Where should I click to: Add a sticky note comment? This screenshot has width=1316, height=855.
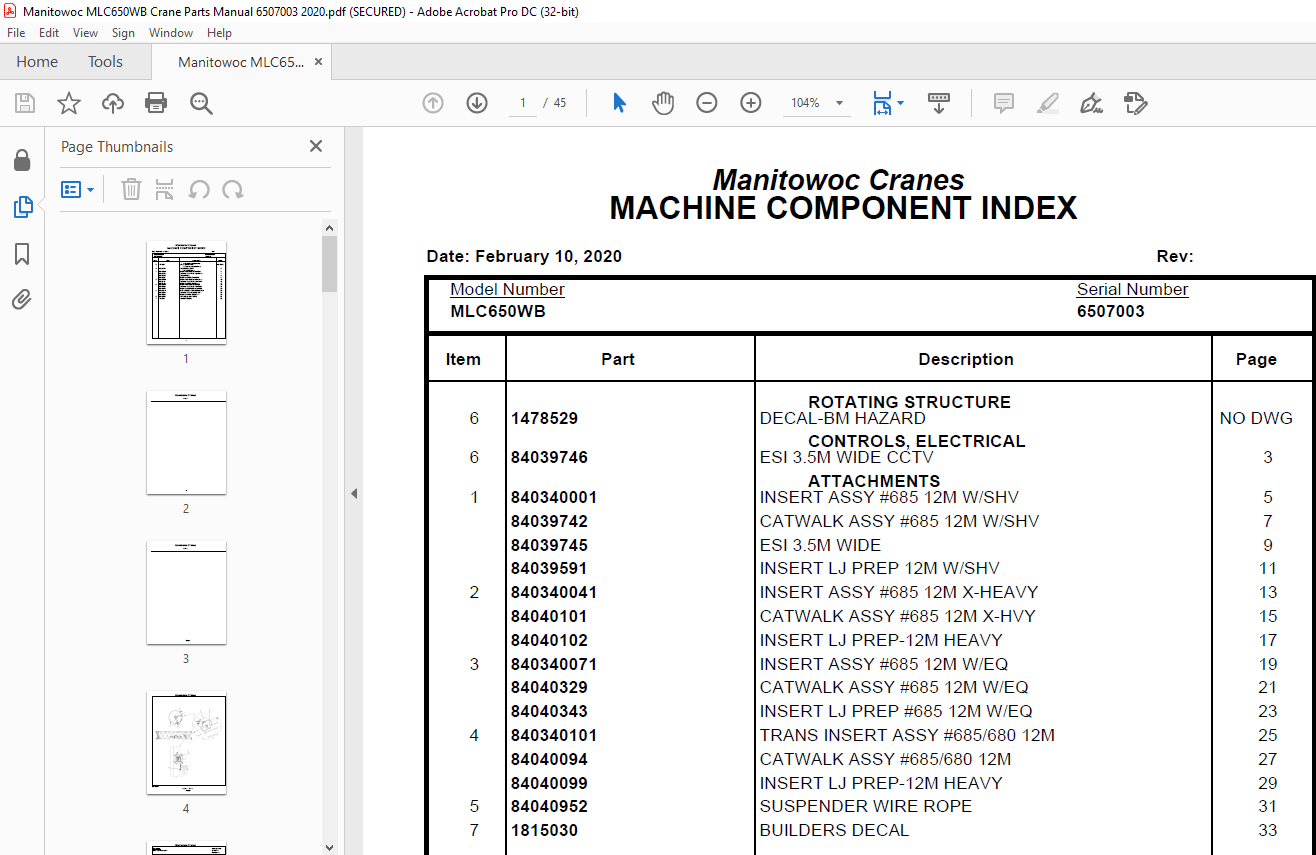[x=1004, y=103]
